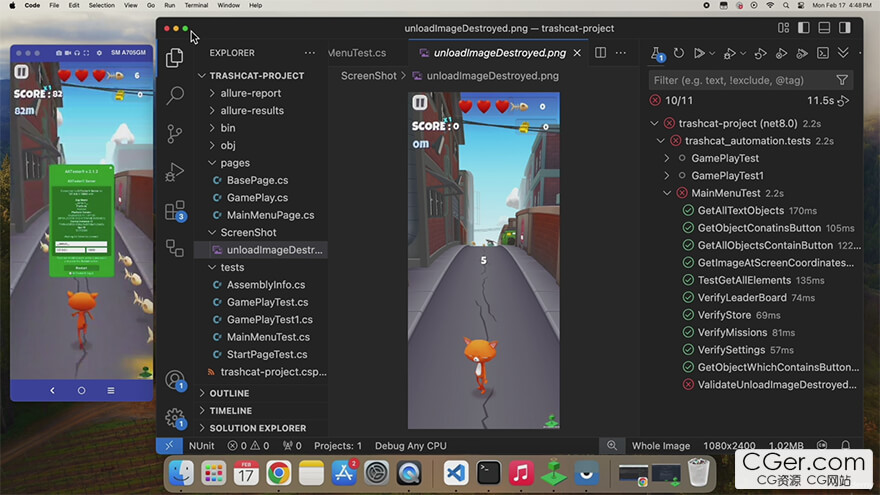The height and width of the screenshot is (495, 880).
Task: Switch to the MenuTest.cs editor tab
Action: pos(357,53)
